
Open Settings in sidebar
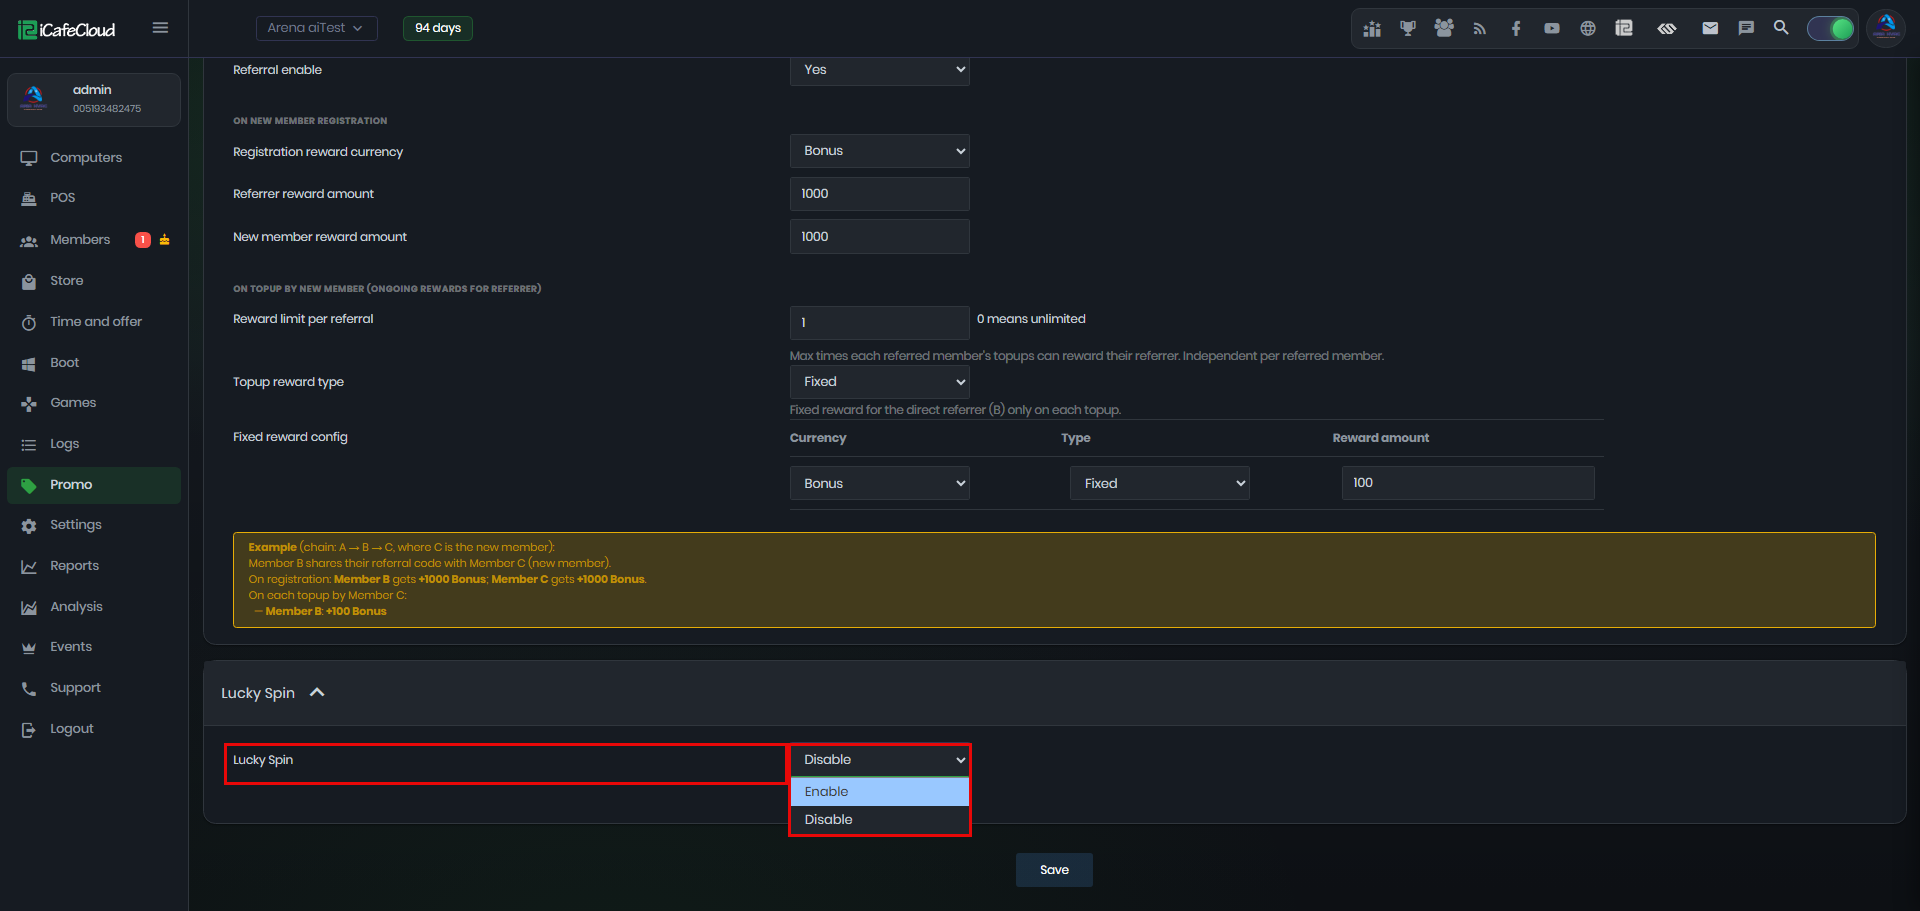(x=94, y=525)
